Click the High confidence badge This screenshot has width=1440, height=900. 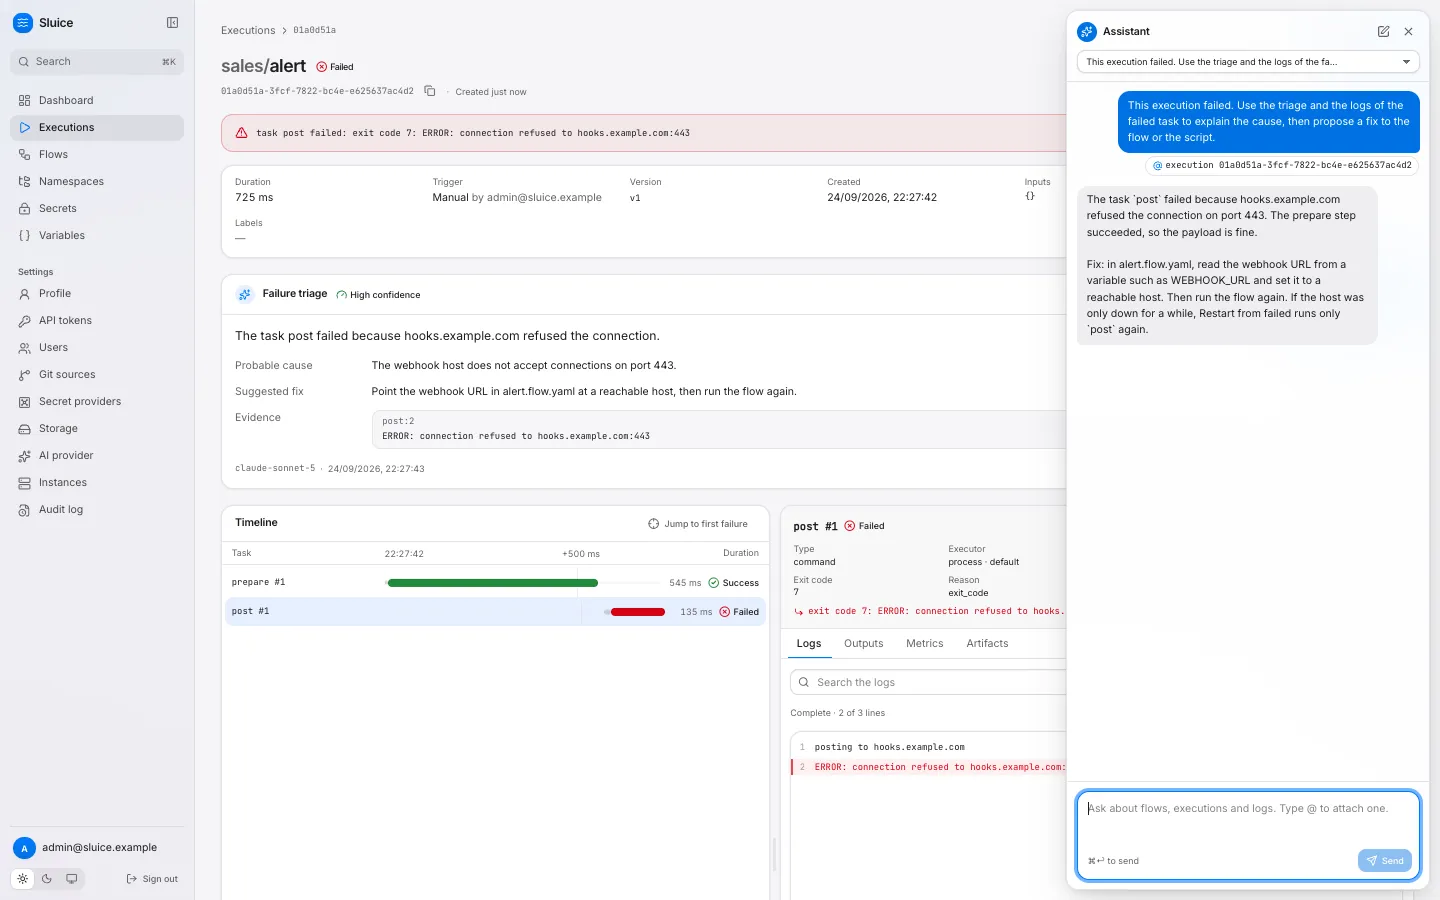pos(378,295)
